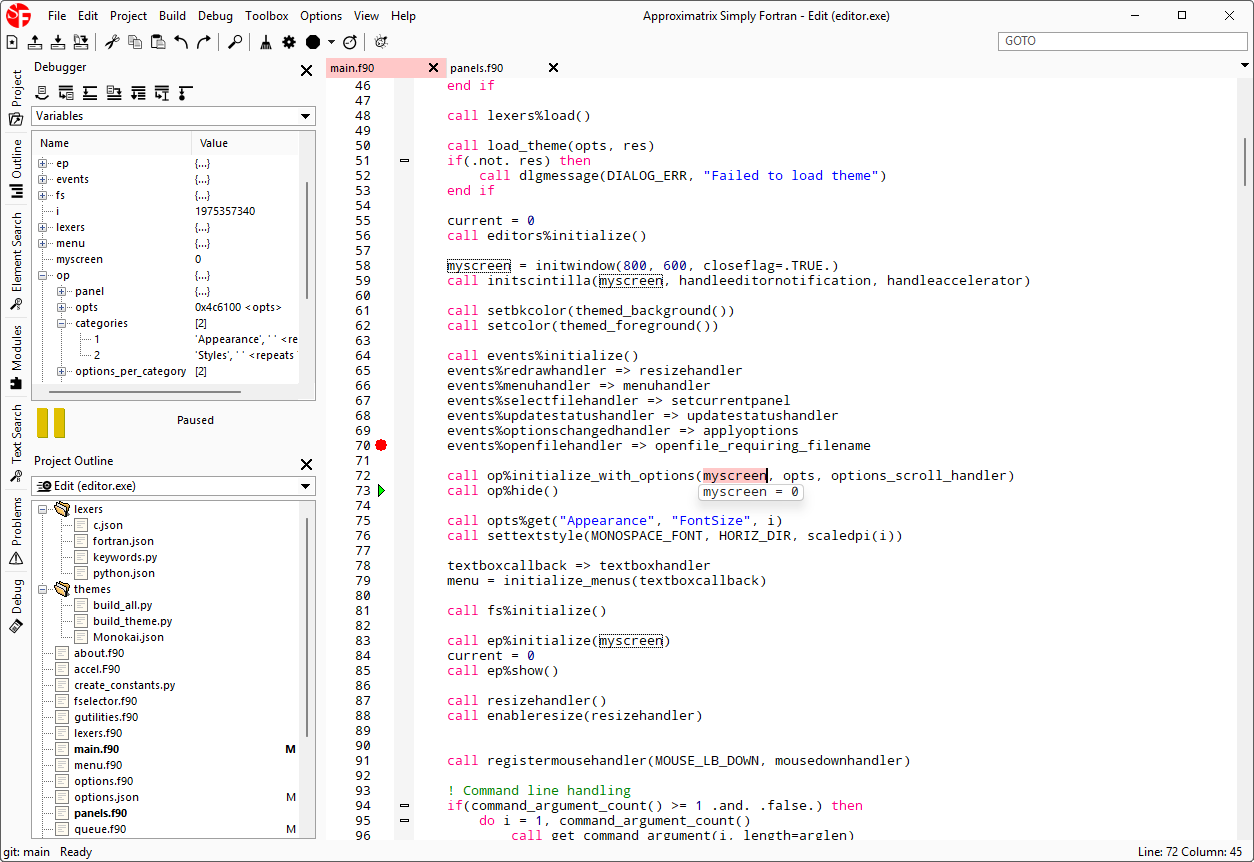The height and width of the screenshot is (862, 1254).
Task: Click fifth debugger toolbar icon
Action: [x=138, y=93]
